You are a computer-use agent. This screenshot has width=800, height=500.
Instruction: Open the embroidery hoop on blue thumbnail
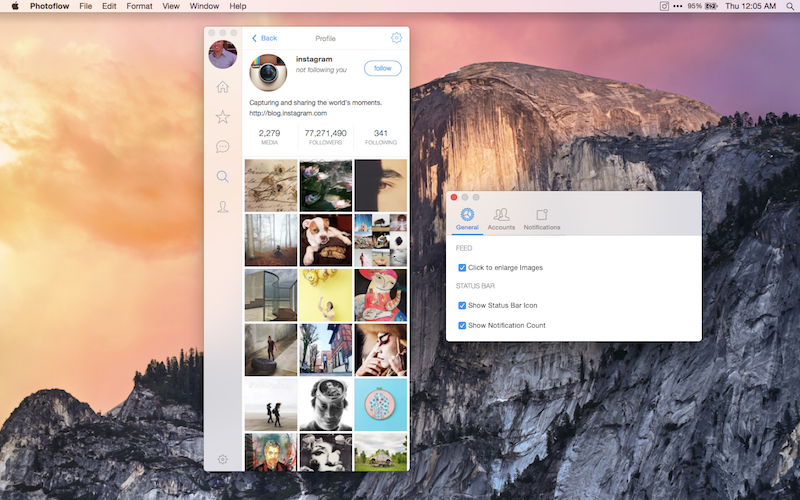coord(381,405)
